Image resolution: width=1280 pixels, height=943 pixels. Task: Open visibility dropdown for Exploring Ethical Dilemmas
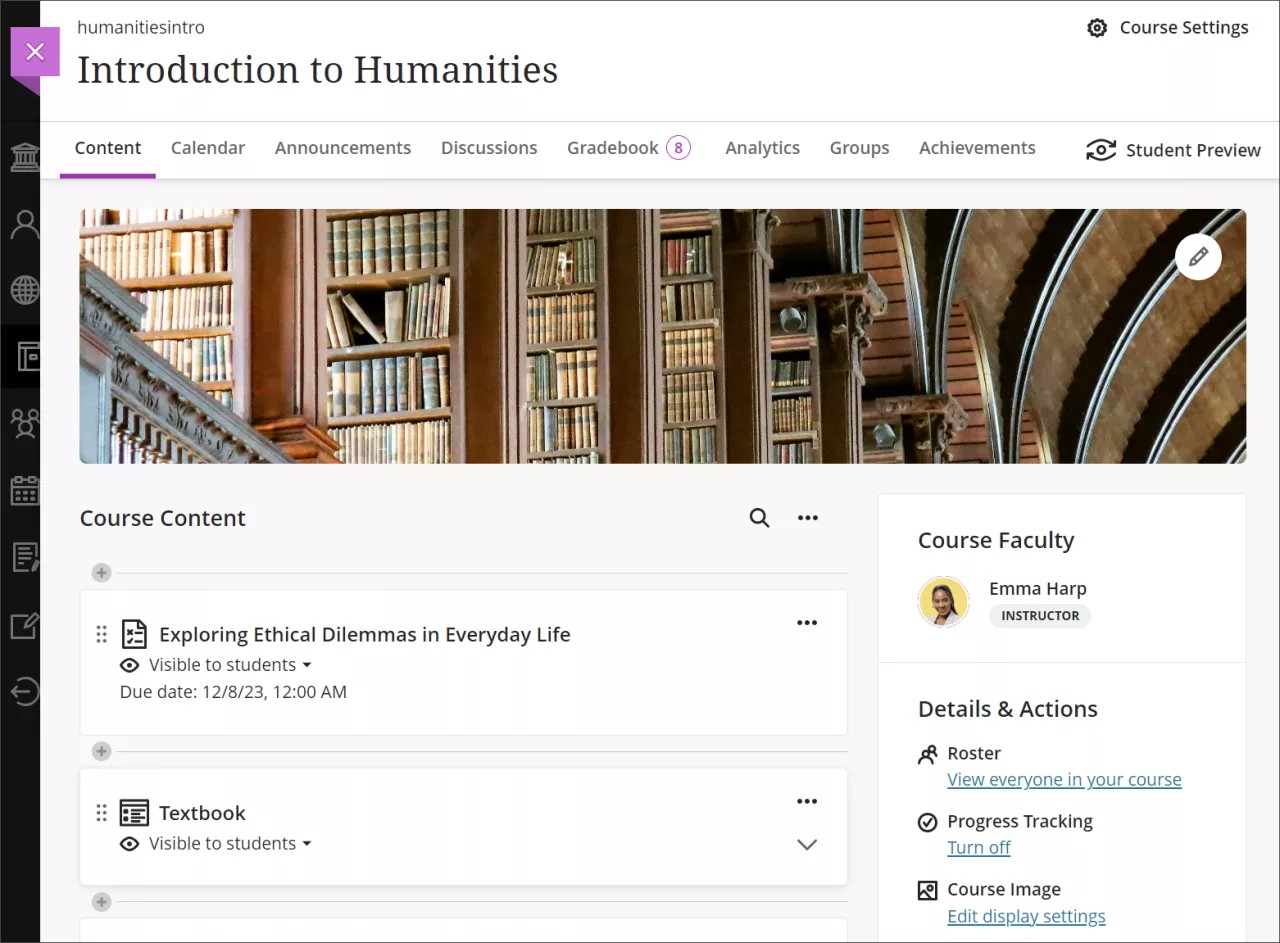click(308, 664)
